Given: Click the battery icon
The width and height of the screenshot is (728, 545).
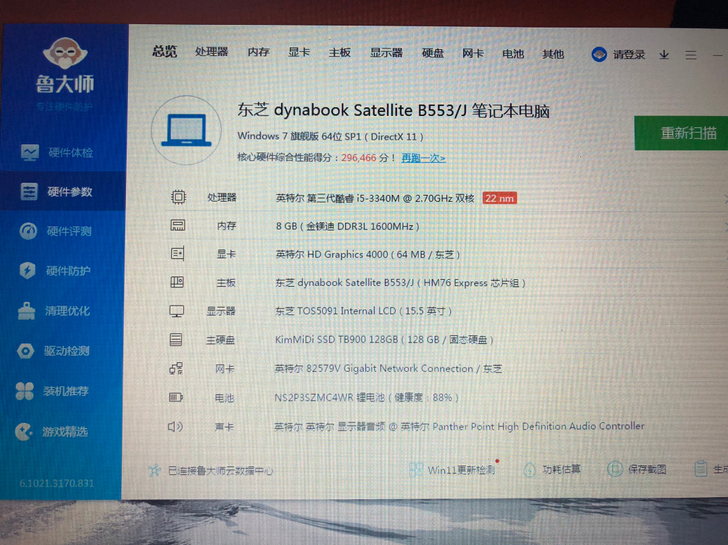Looking at the screenshot, I should 176,397.
